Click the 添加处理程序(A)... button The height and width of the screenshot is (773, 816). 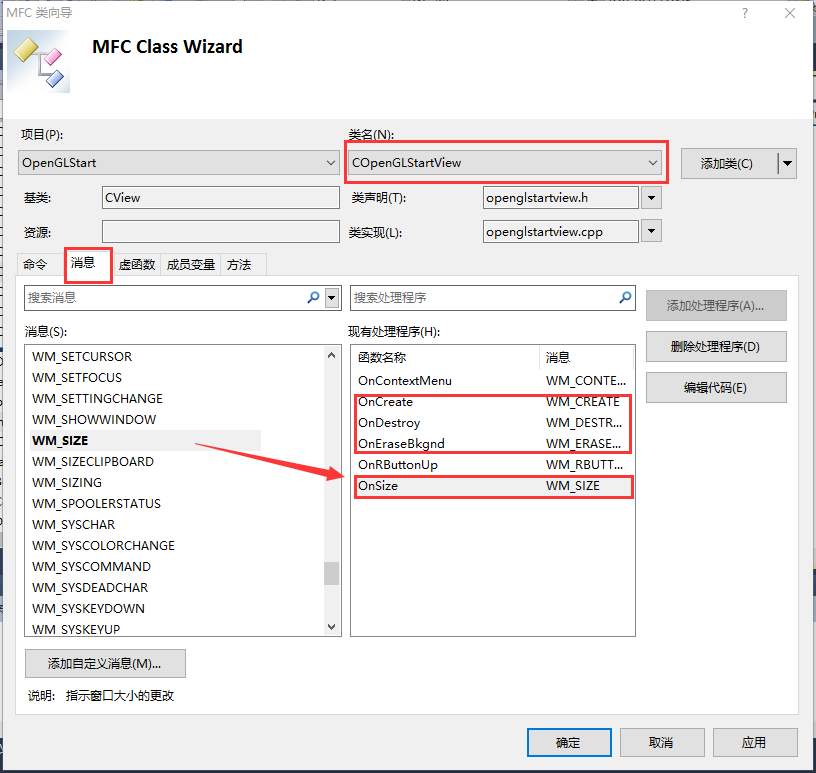(716, 306)
